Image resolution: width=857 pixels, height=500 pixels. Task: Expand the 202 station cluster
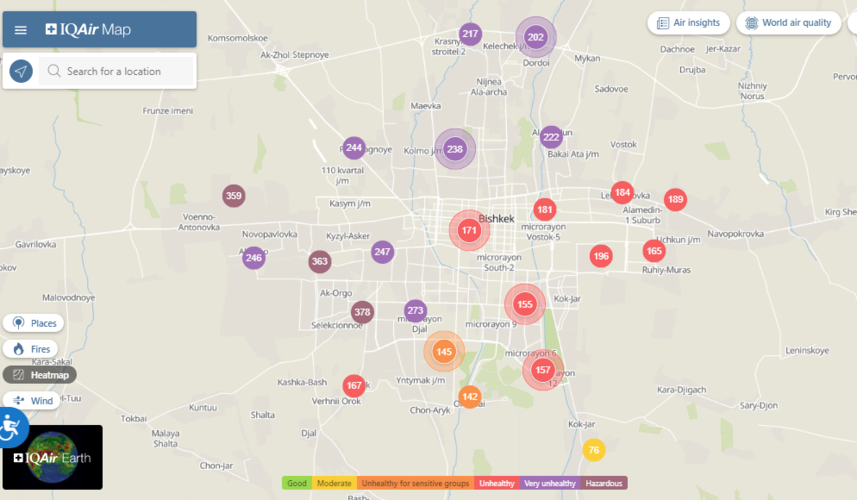tap(535, 38)
